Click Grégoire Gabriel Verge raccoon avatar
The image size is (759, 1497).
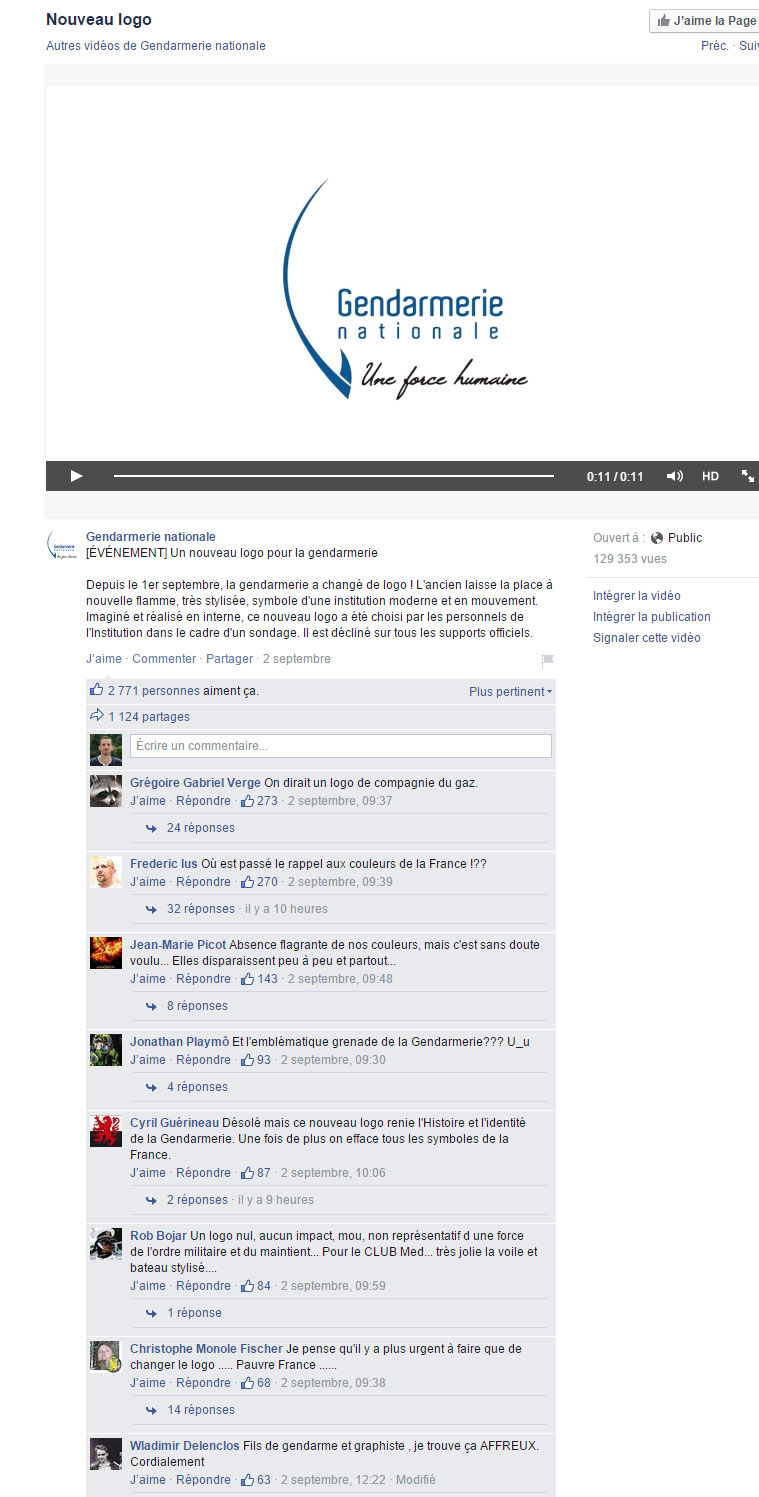[106, 791]
